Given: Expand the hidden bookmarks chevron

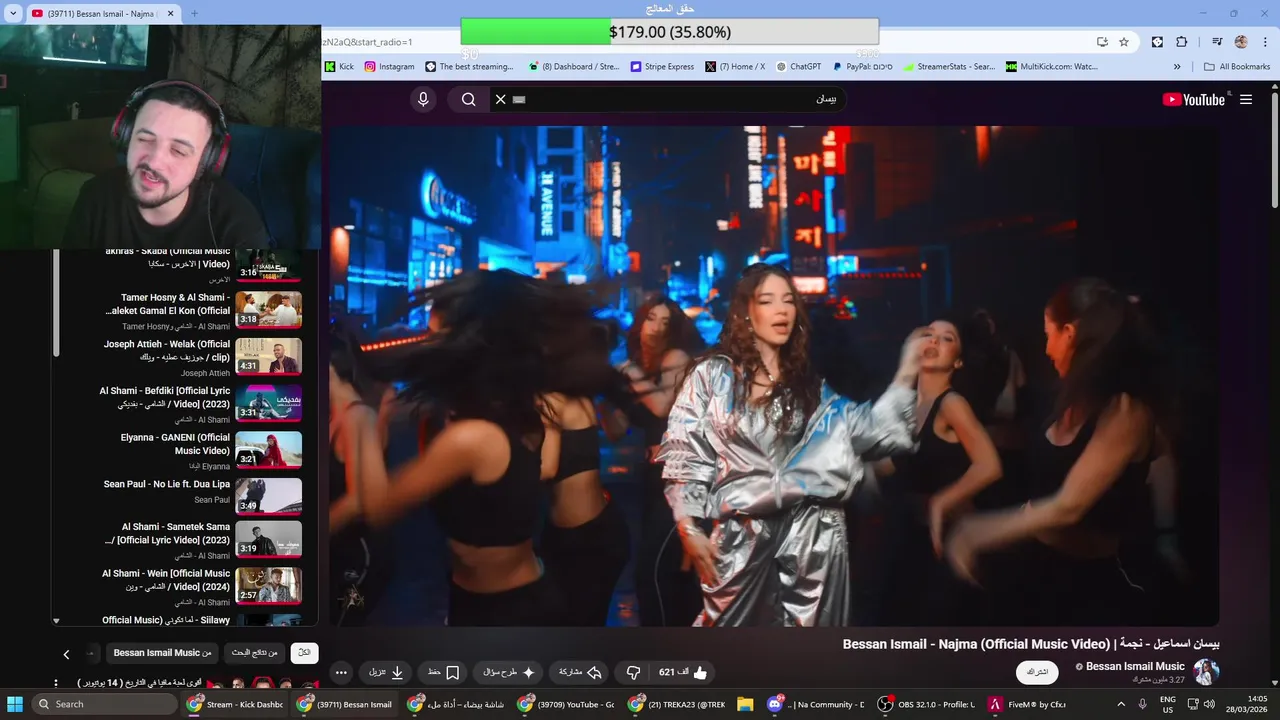Looking at the screenshot, I should (1177, 67).
